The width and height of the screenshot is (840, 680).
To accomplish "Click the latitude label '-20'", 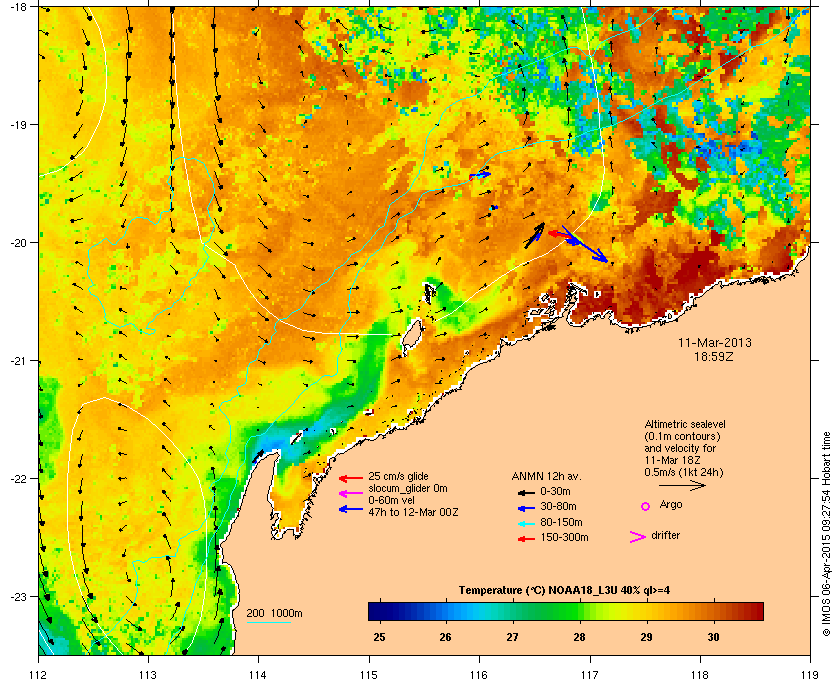I will pyautogui.click(x=18, y=243).
